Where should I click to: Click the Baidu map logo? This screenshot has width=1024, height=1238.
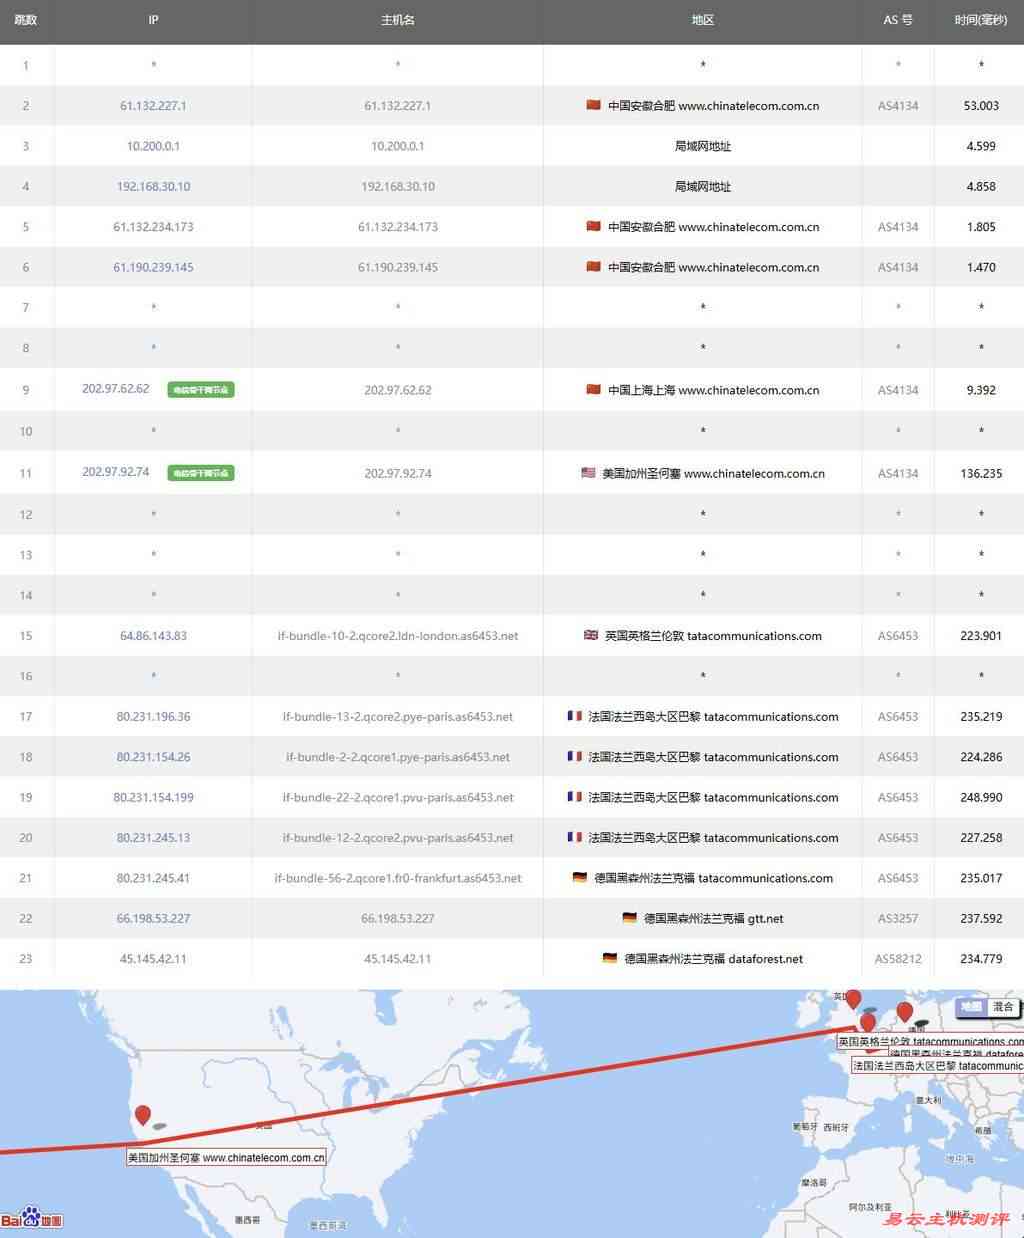[x=32, y=1217]
